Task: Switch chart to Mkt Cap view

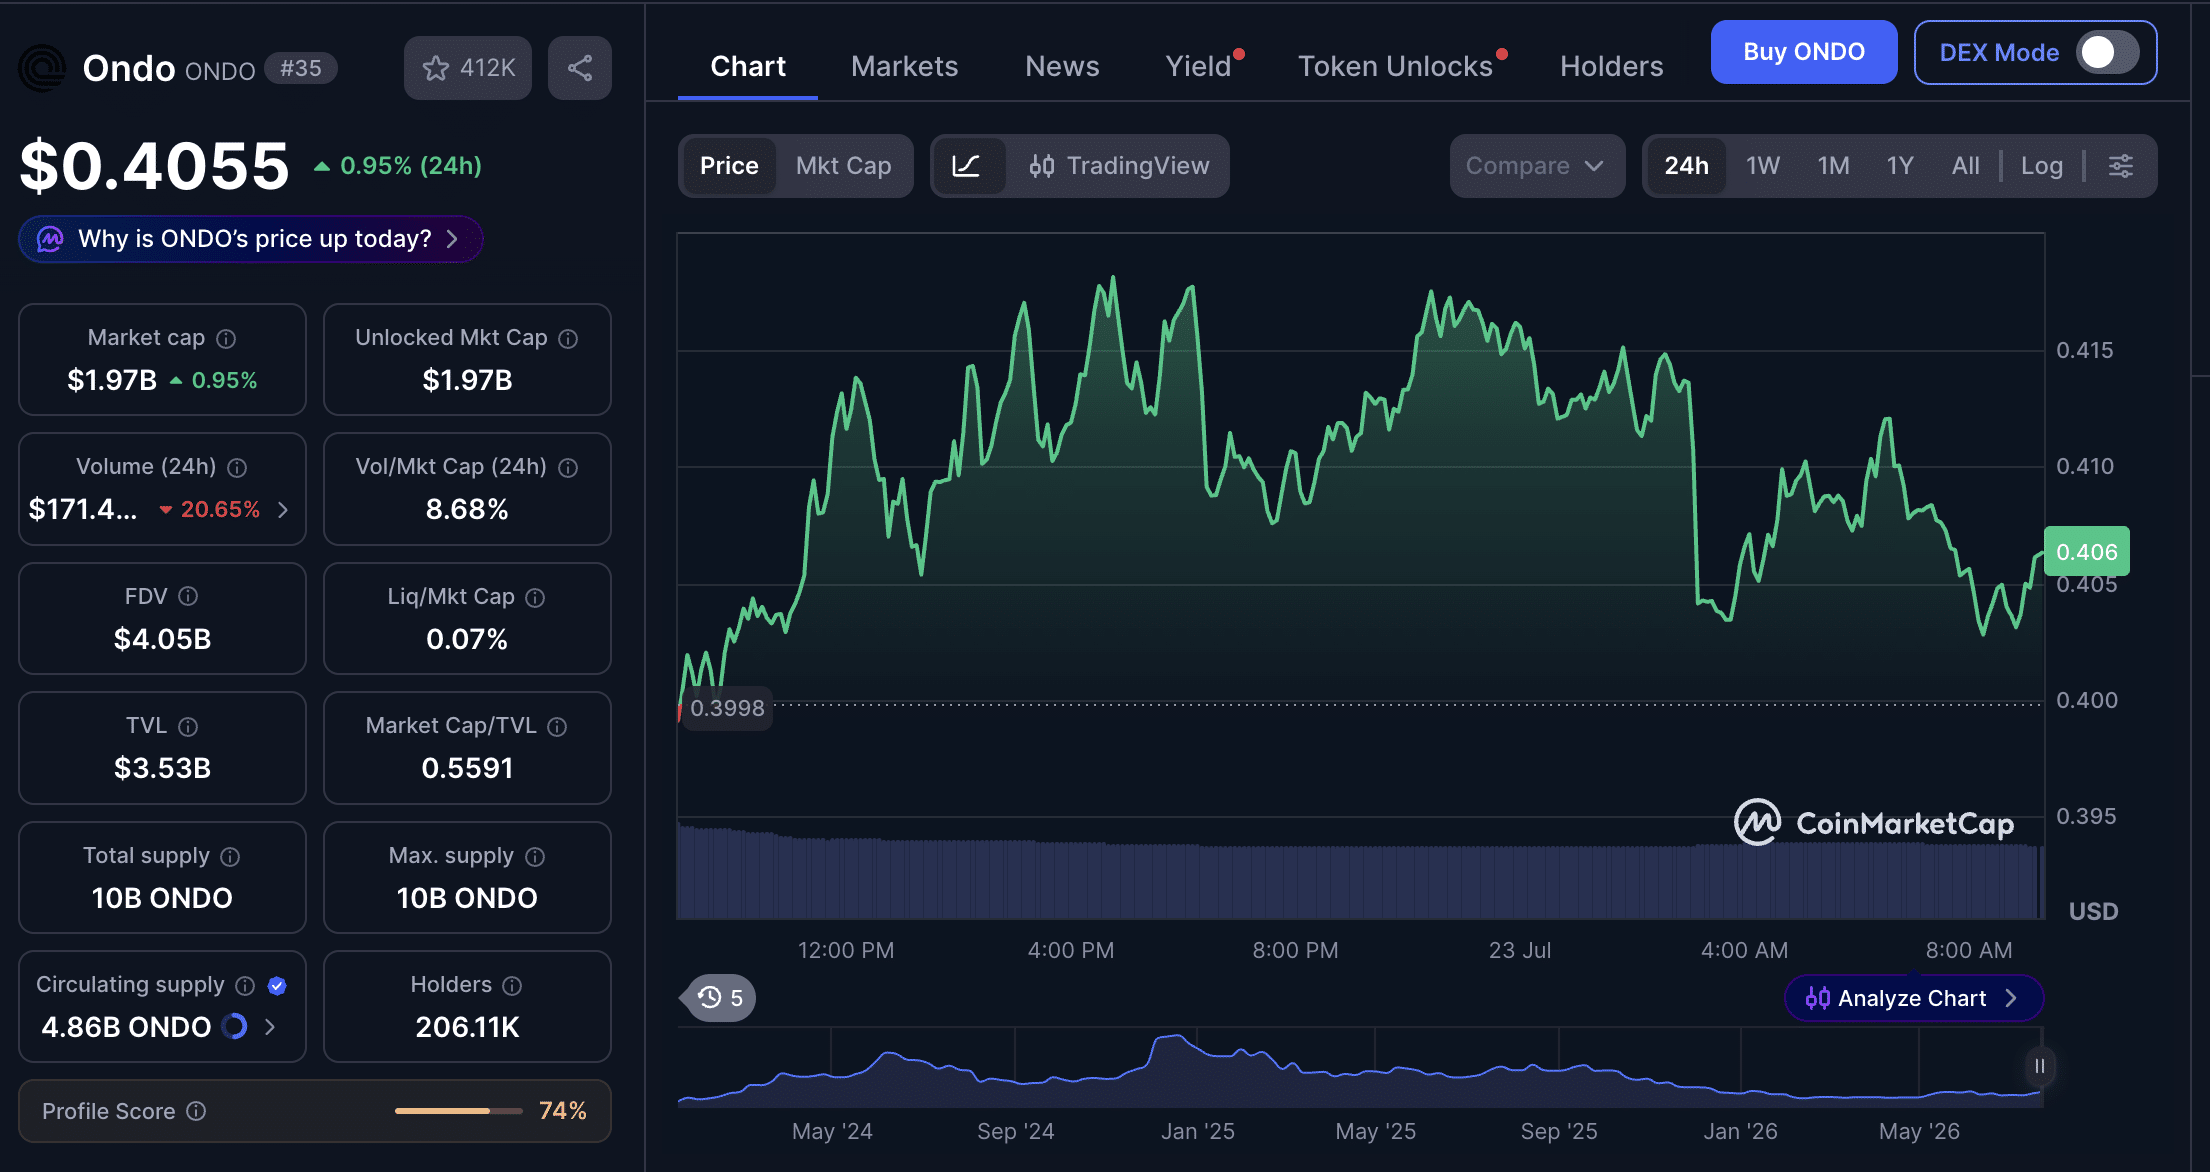Action: 843,166
